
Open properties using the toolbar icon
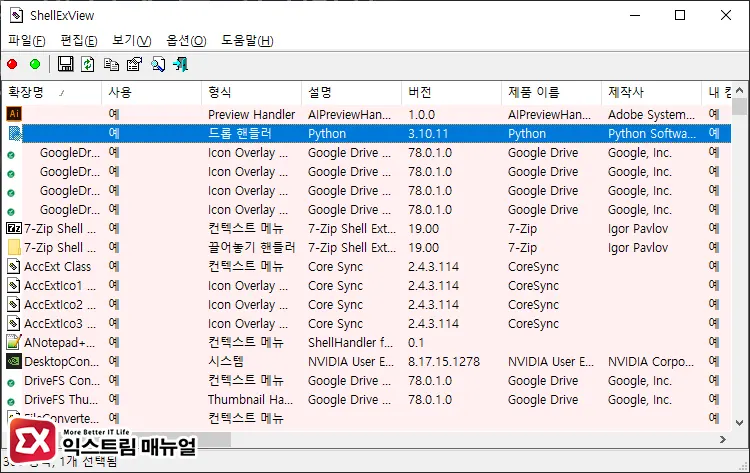point(134,65)
